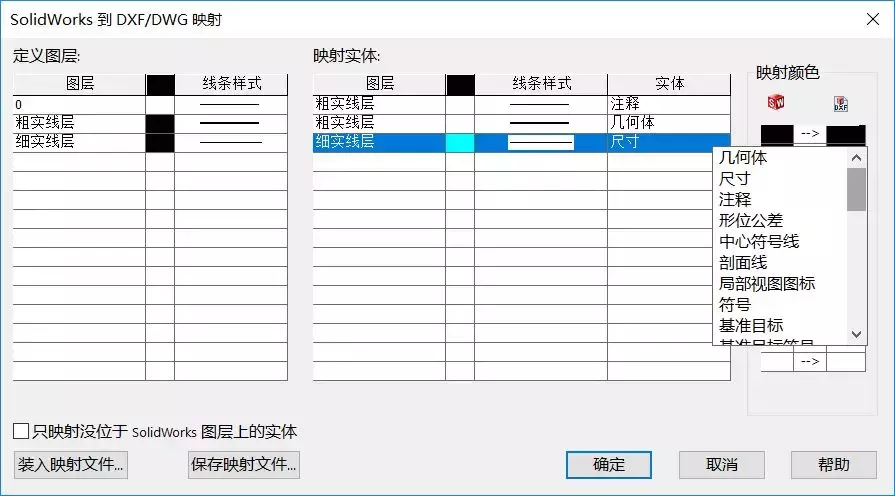
Task: Open the 尺寸 entity cell in selected row
Action: [669, 142]
